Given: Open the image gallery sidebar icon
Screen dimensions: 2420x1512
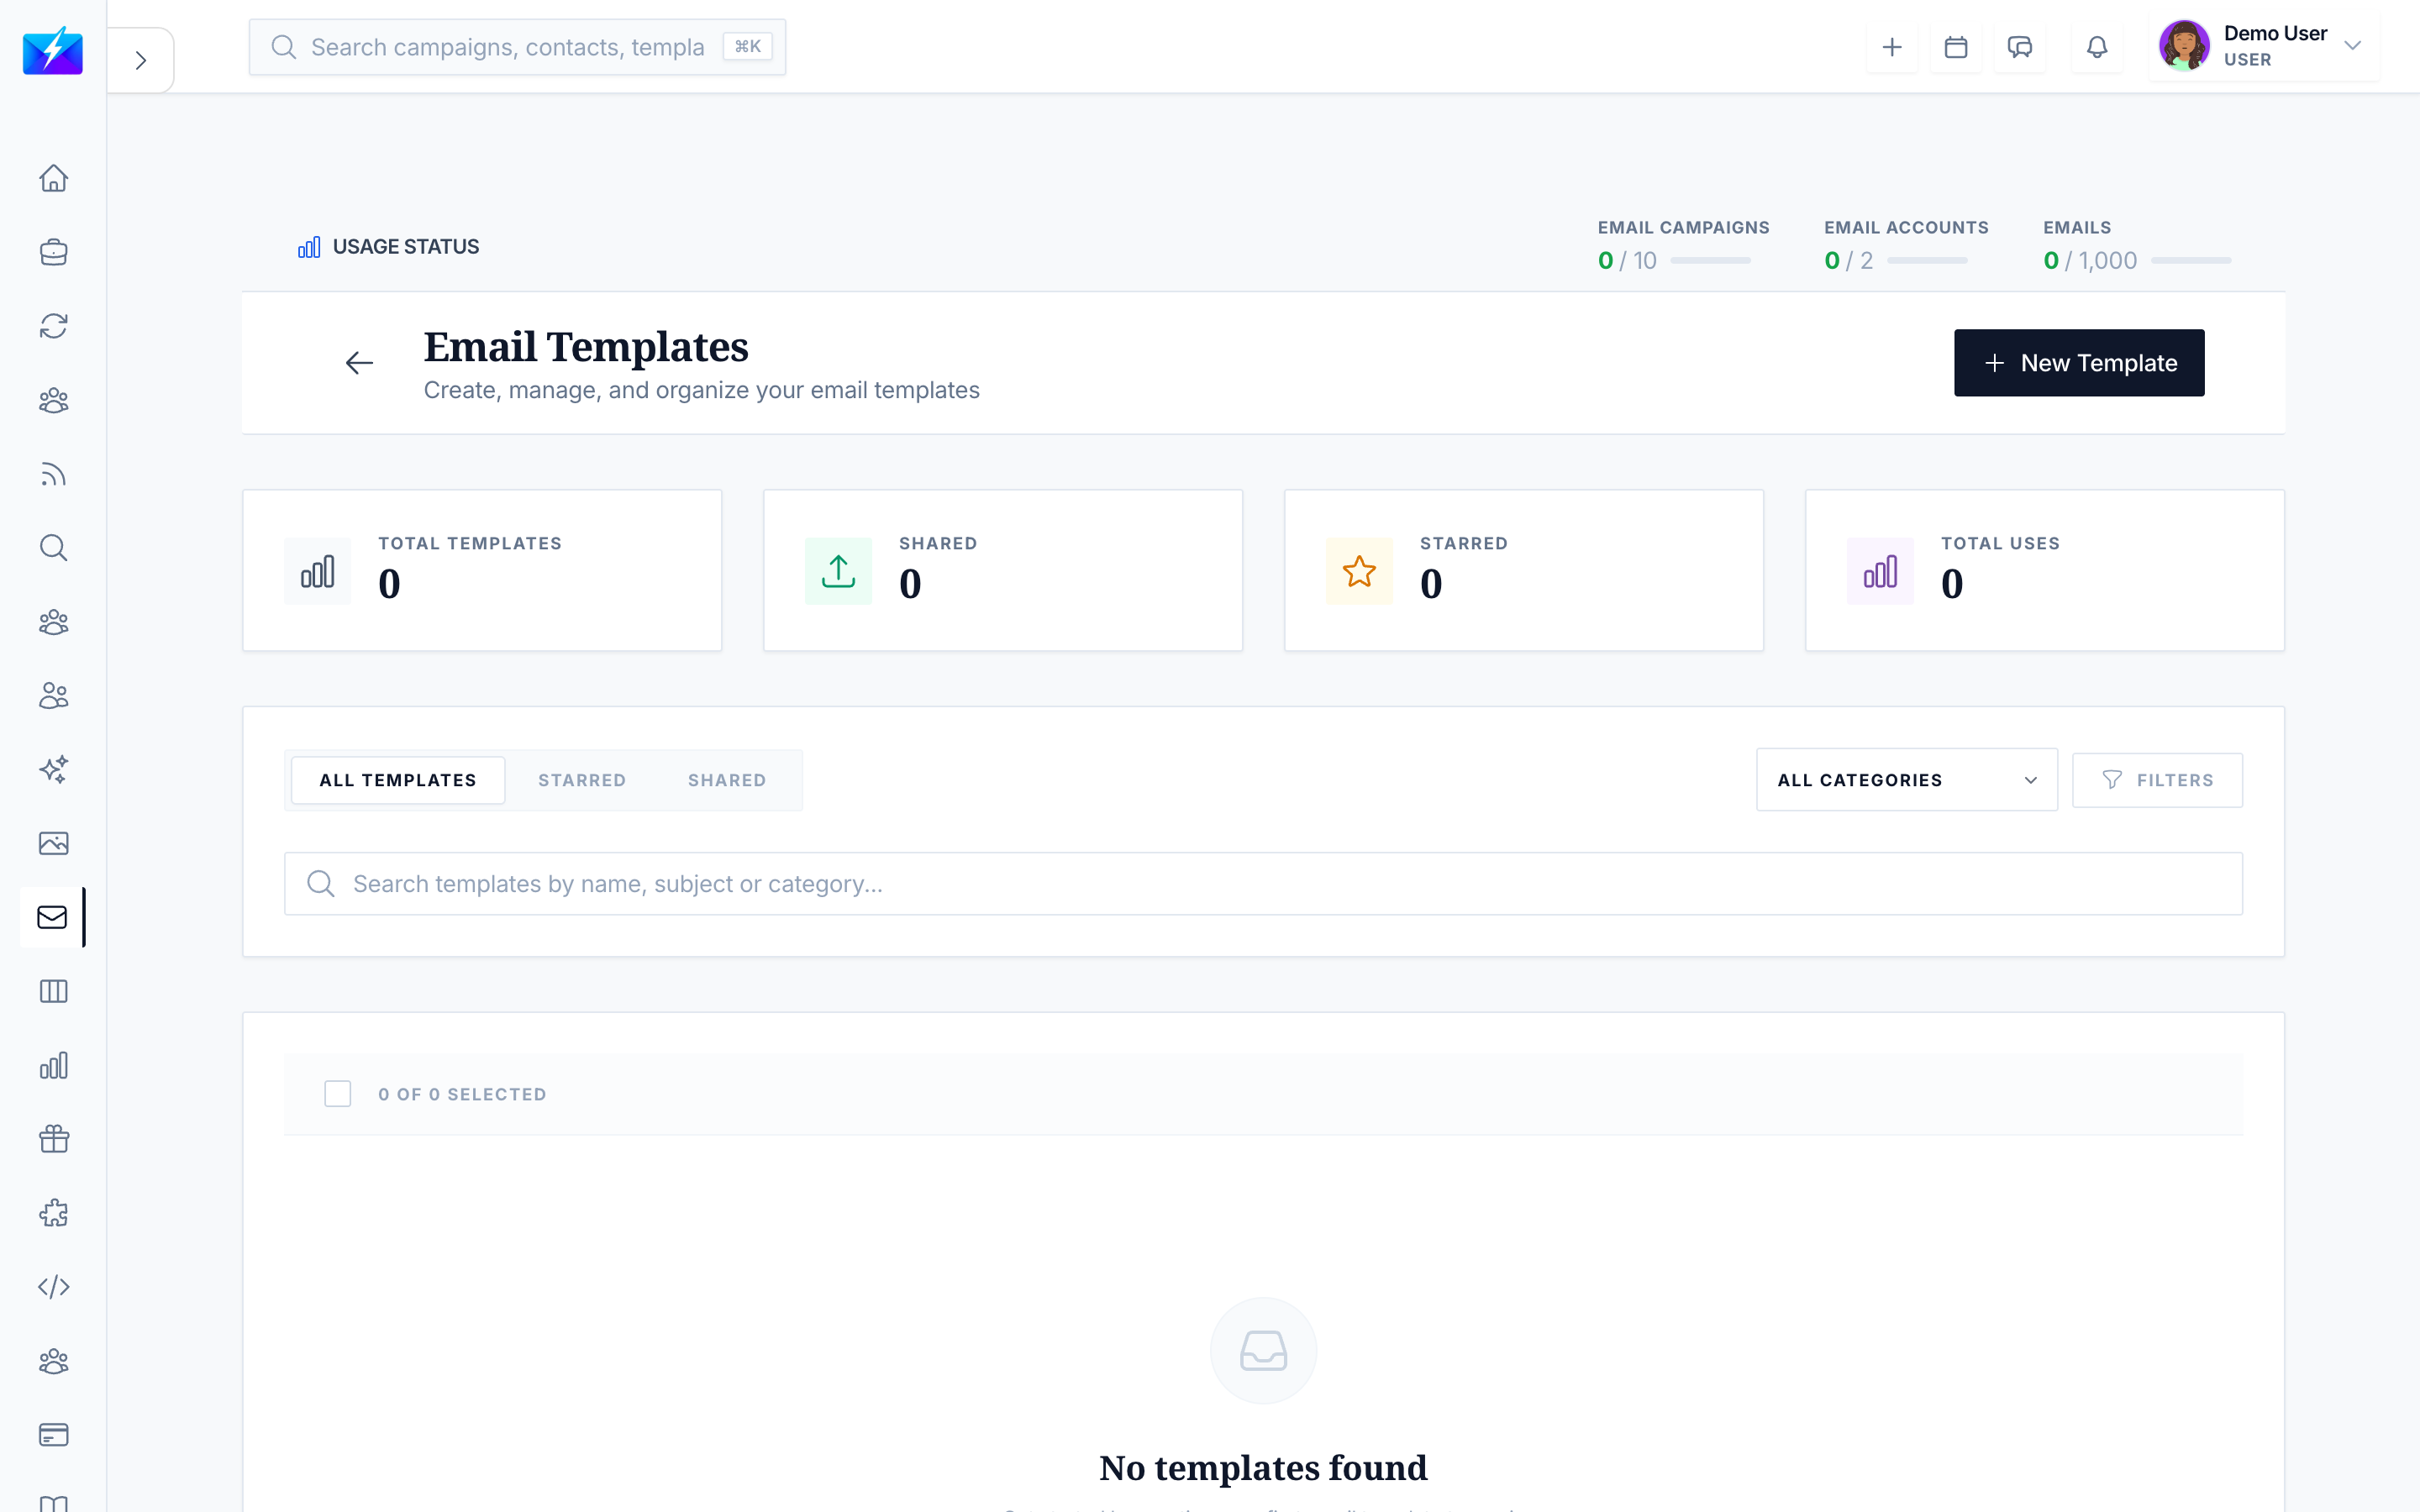Looking at the screenshot, I should (x=53, y=843).
